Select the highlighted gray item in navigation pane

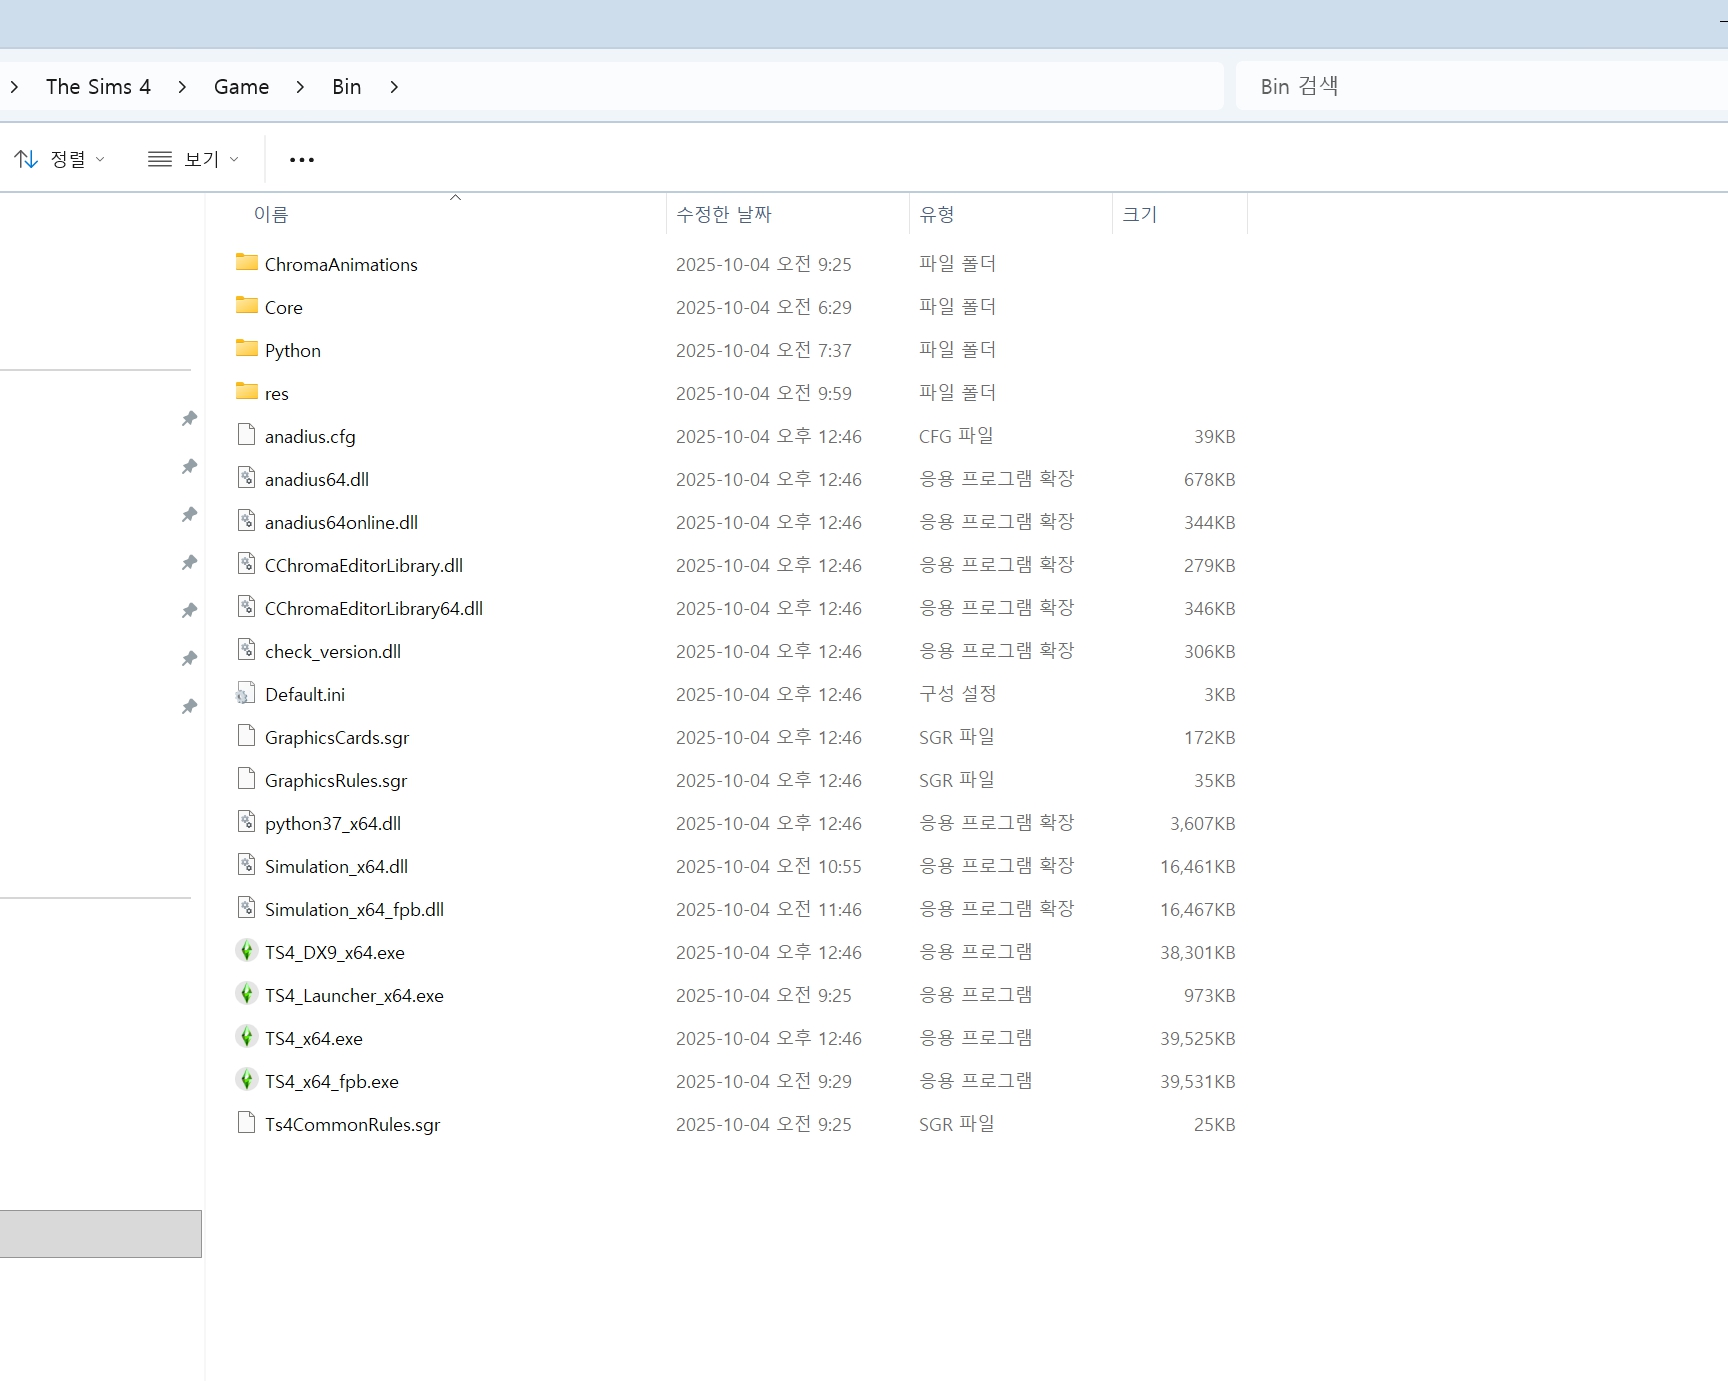click(100, 1234)
